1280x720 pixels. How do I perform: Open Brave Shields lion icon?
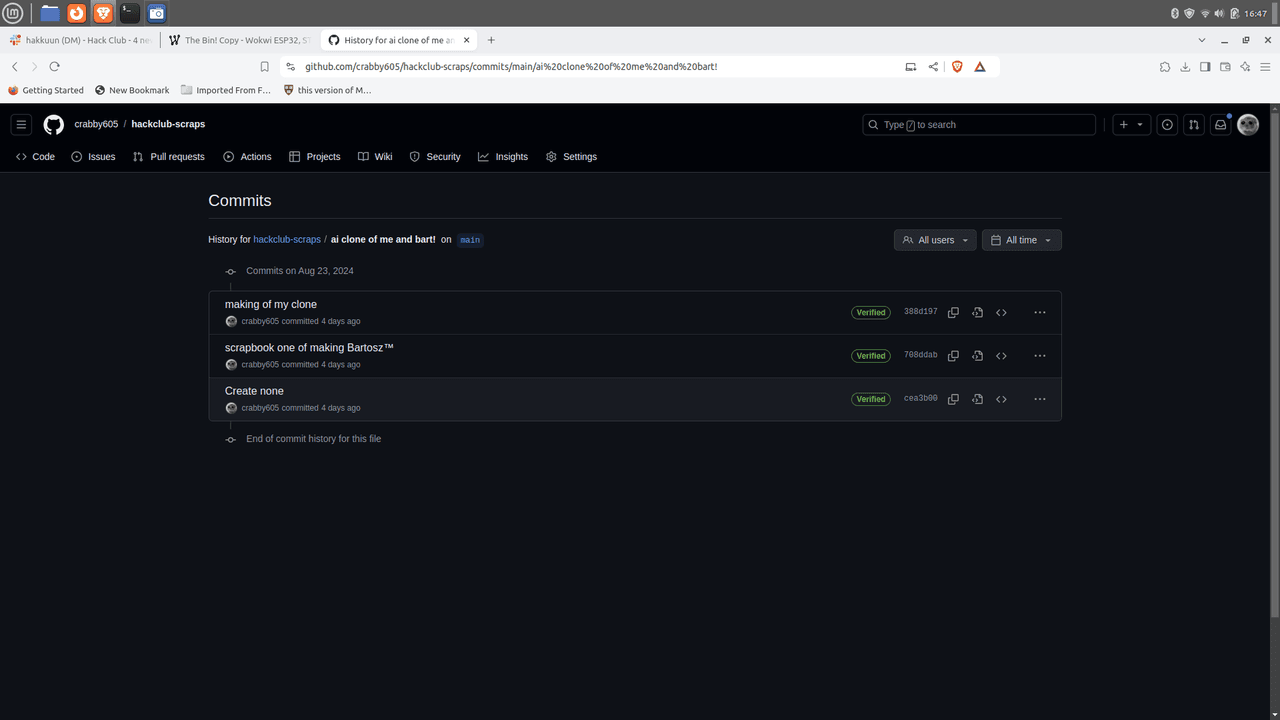click(x=957, y=67)
